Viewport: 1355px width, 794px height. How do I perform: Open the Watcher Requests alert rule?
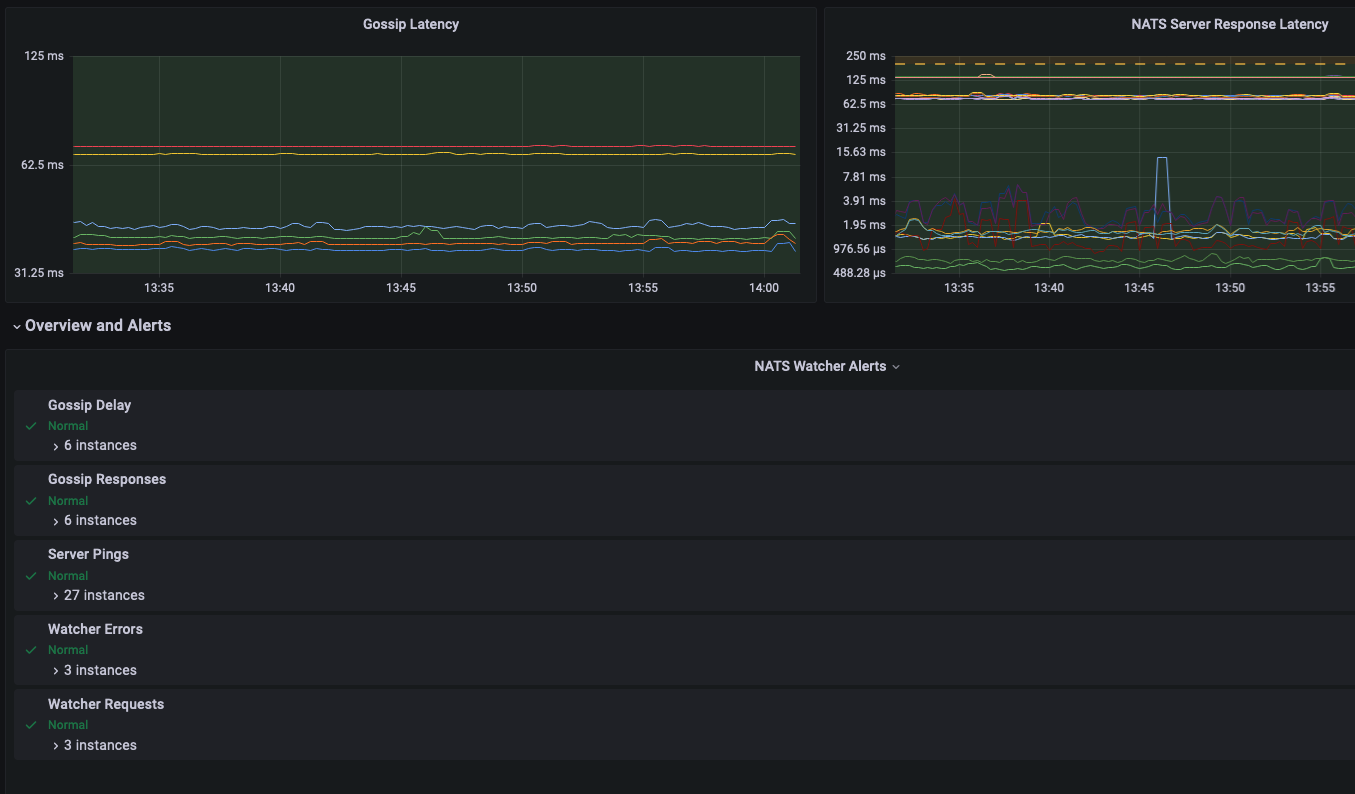click(106, 704)
